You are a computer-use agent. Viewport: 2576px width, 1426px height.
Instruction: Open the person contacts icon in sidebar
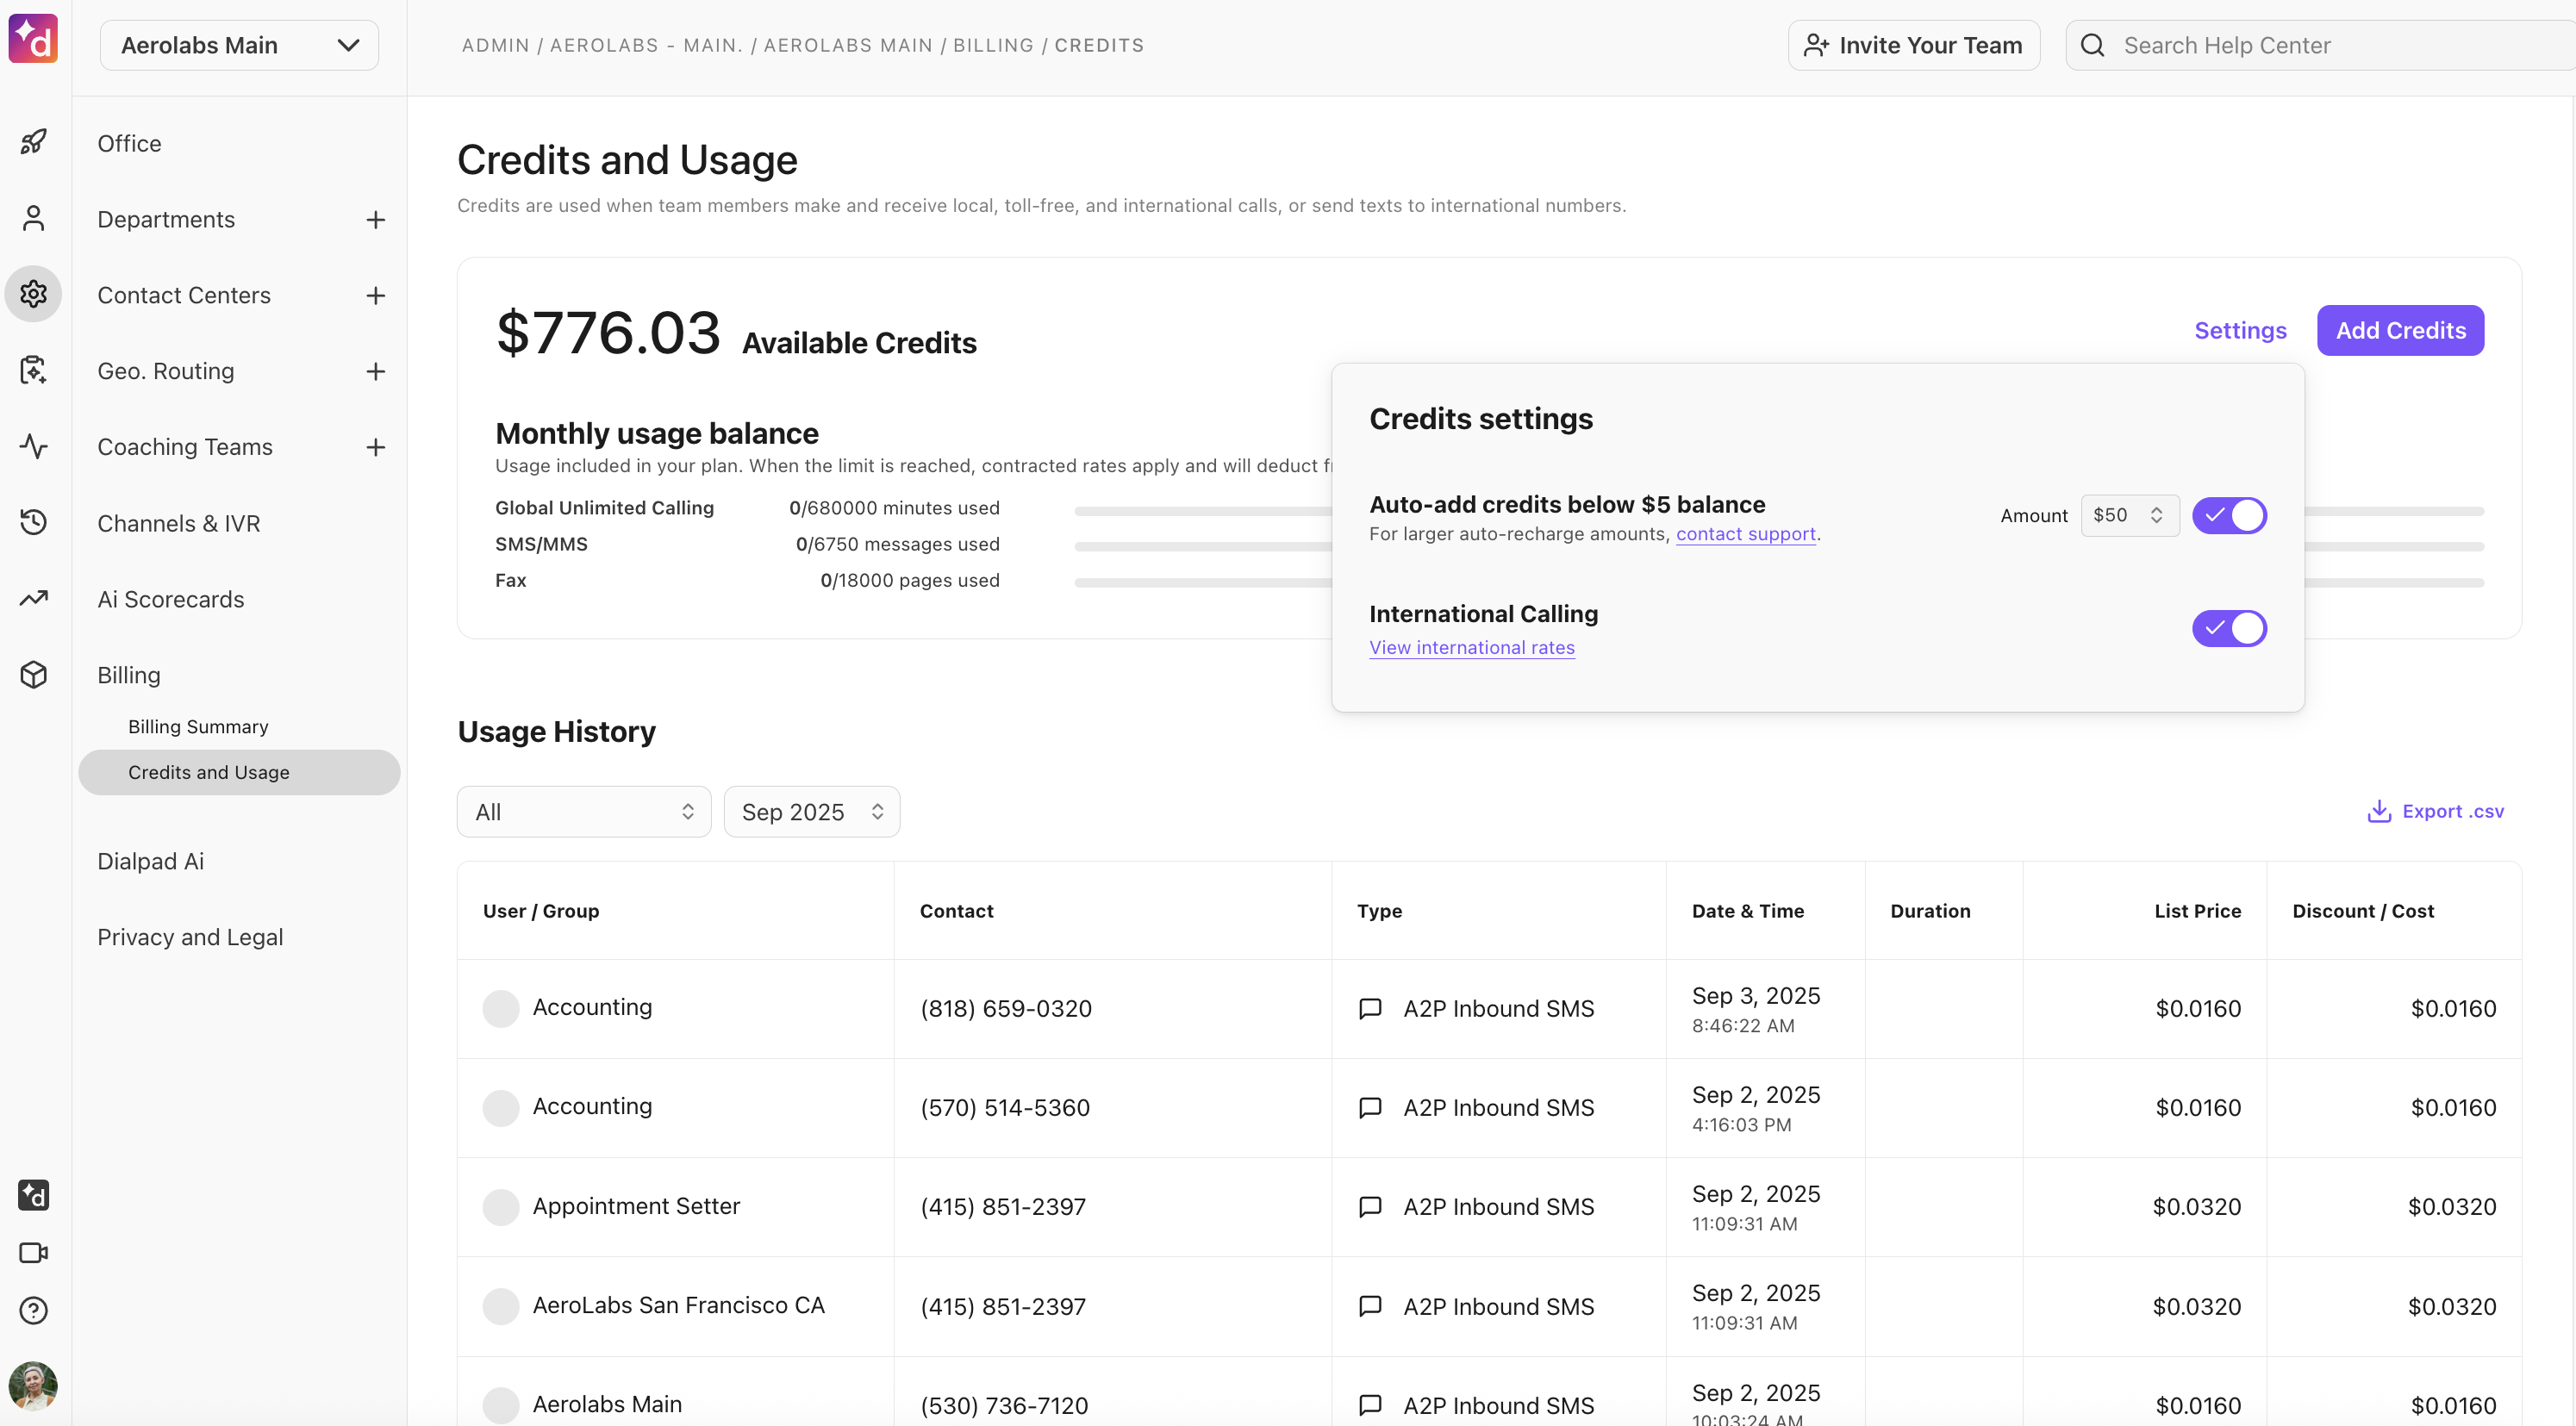pos(33,218)
